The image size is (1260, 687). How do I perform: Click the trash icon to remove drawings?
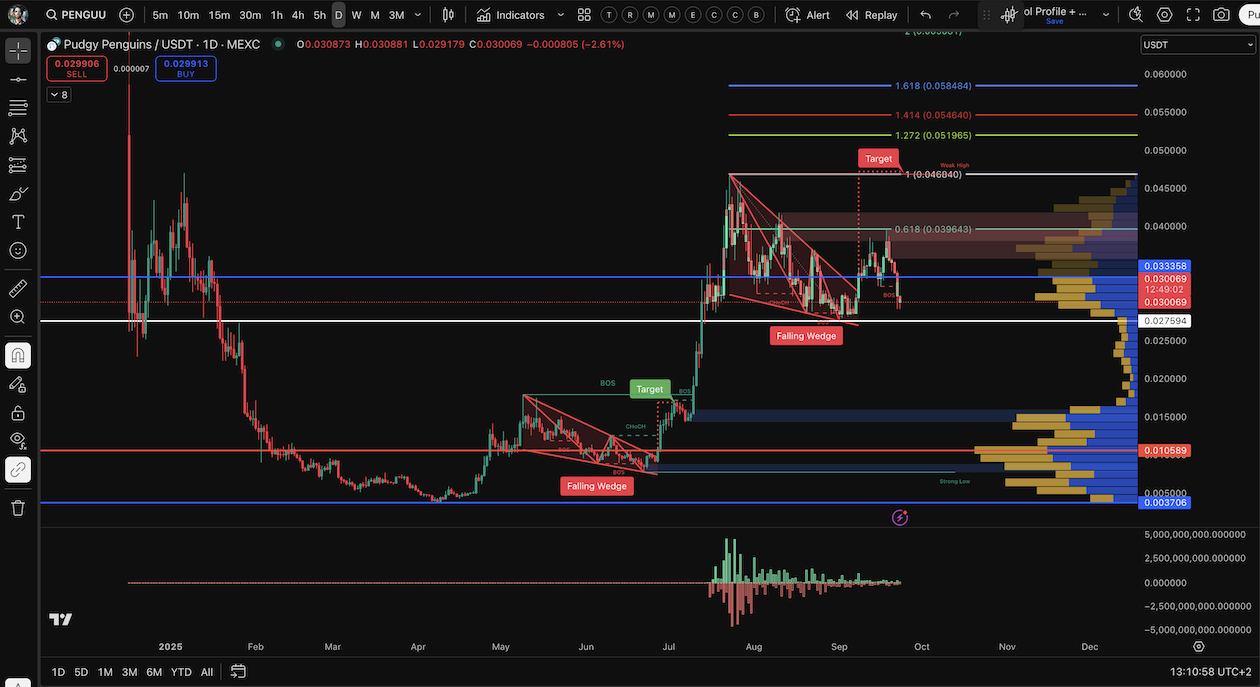tap(18, 508)
